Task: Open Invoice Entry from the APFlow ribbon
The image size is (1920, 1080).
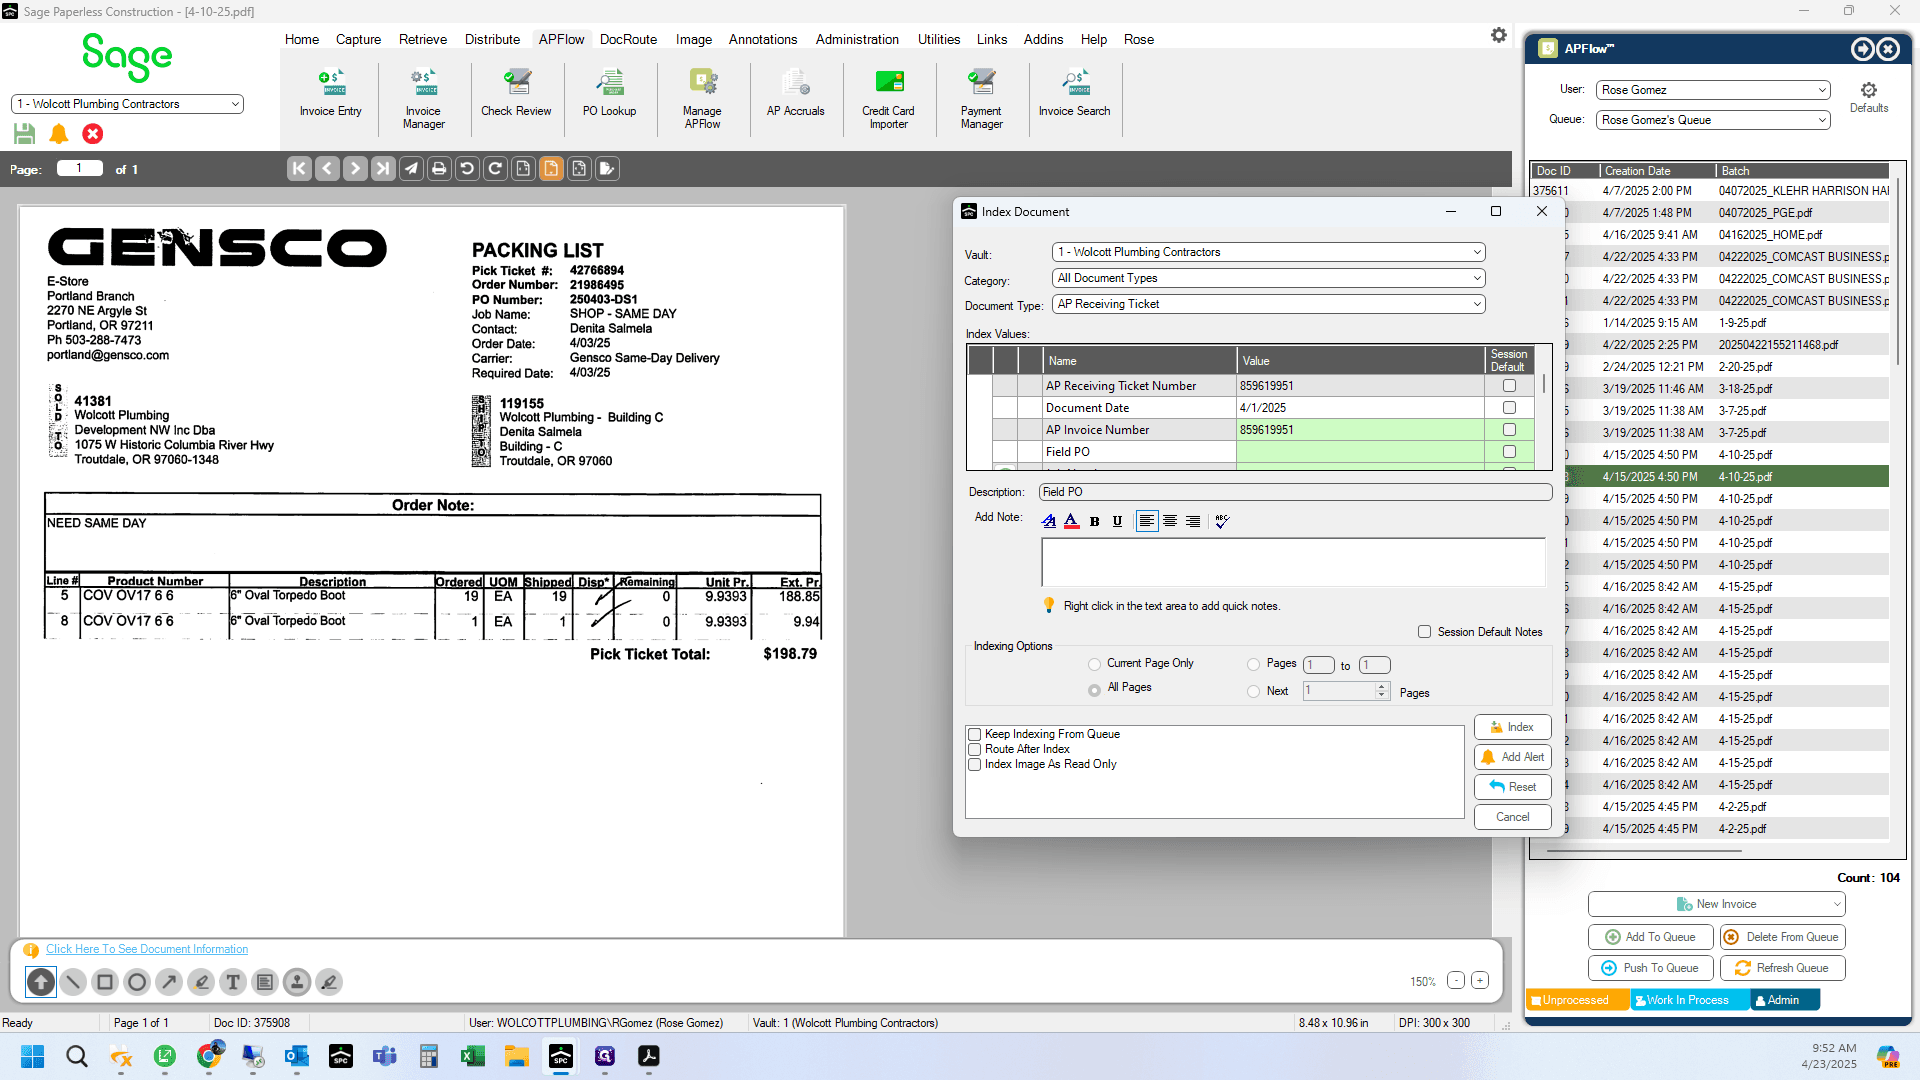Action: (330, 94)
